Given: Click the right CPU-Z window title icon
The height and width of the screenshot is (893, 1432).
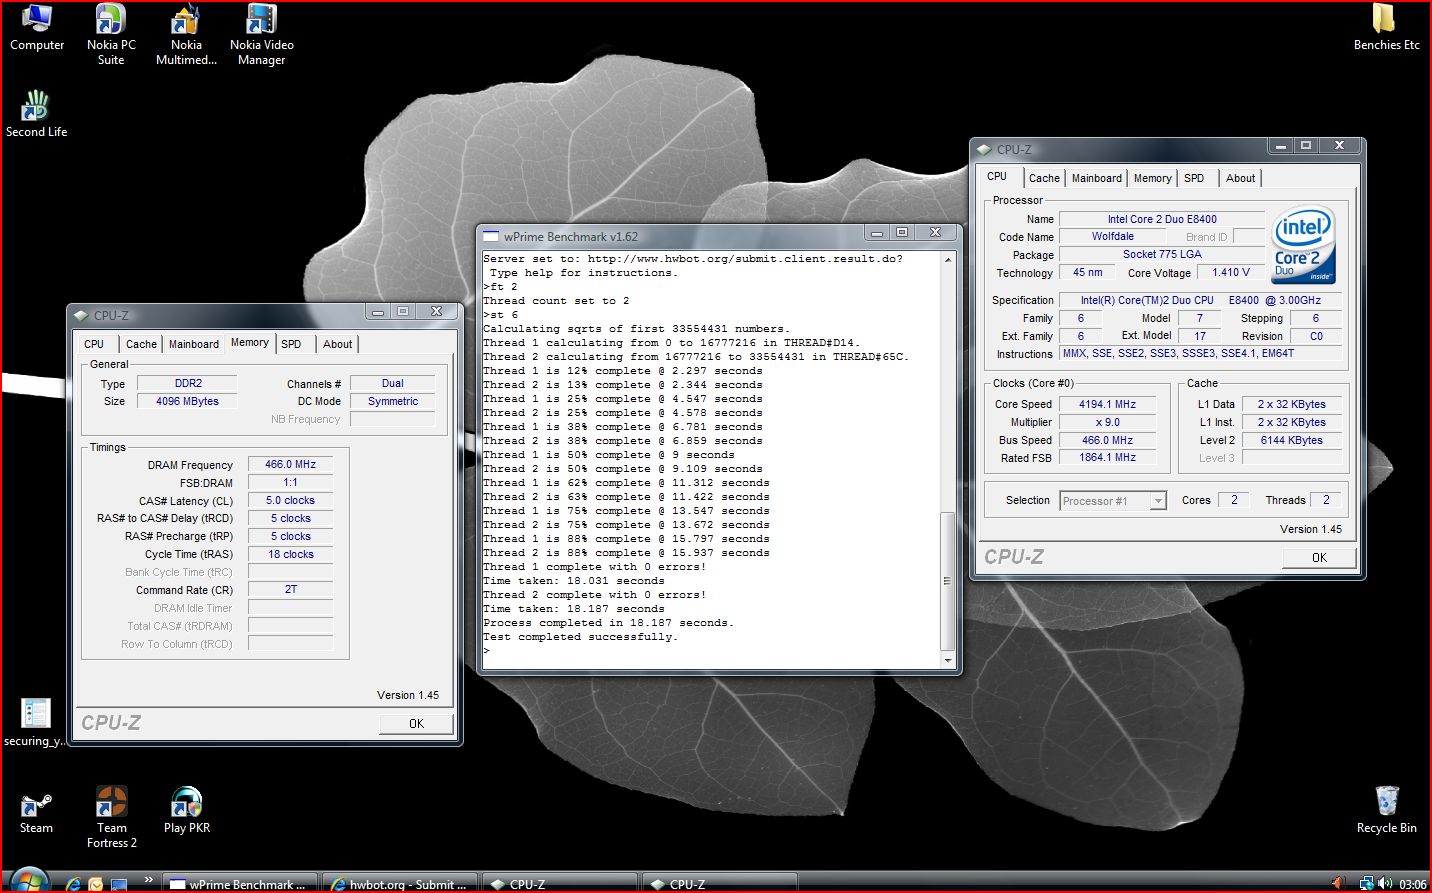Looking at the screenshot, I should click(984, 149).
